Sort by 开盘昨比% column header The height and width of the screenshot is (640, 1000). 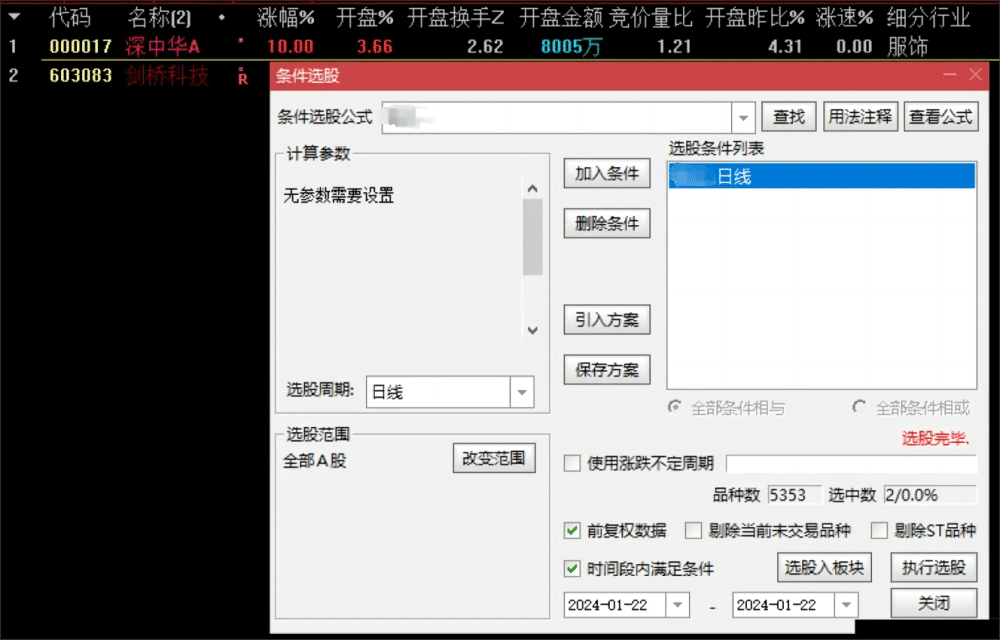[754, 18]
